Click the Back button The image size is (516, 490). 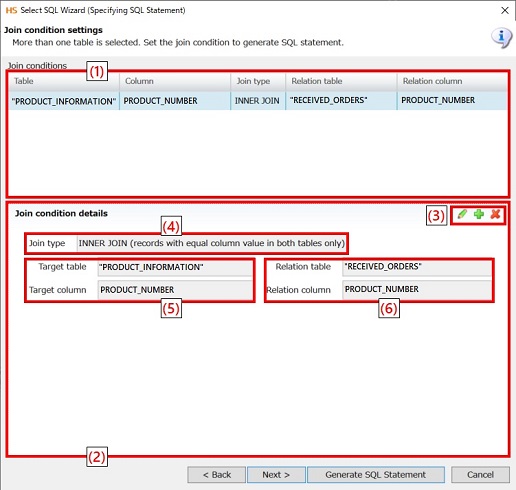[217, 474]
